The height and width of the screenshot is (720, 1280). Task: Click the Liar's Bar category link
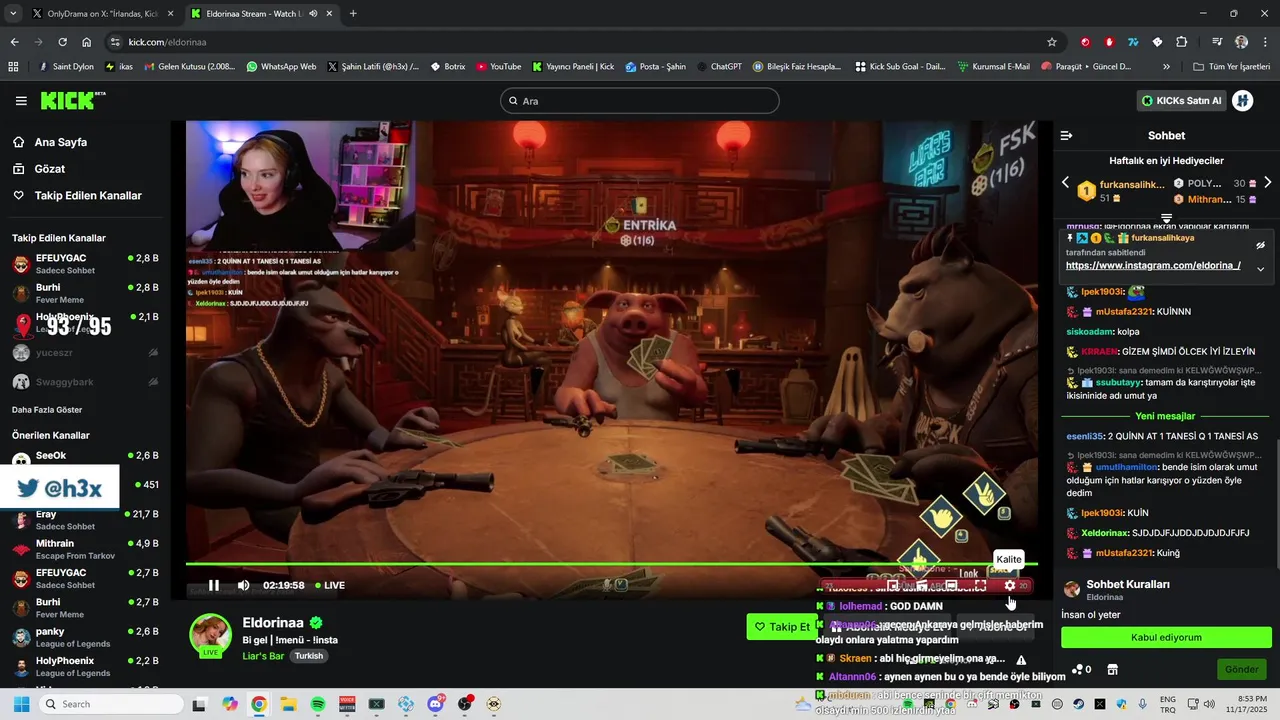pos(263,656)
